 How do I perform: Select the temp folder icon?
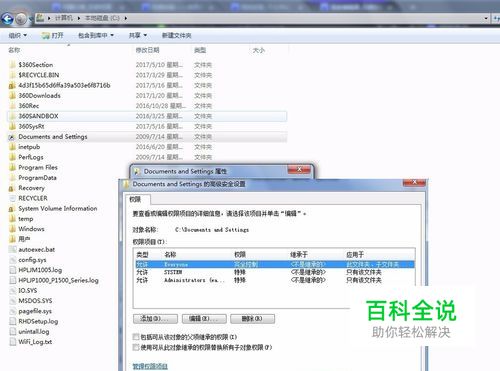tap(12, 219)
